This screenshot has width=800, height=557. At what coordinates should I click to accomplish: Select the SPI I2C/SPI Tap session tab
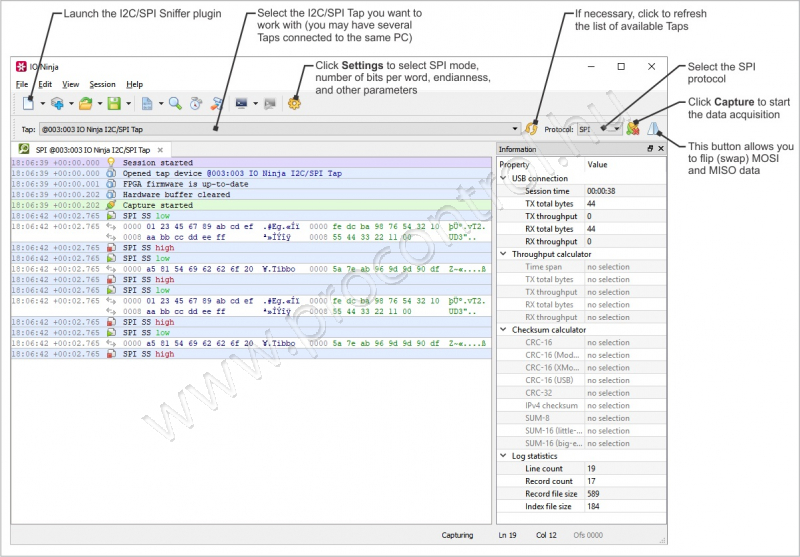tap(92, 150)
